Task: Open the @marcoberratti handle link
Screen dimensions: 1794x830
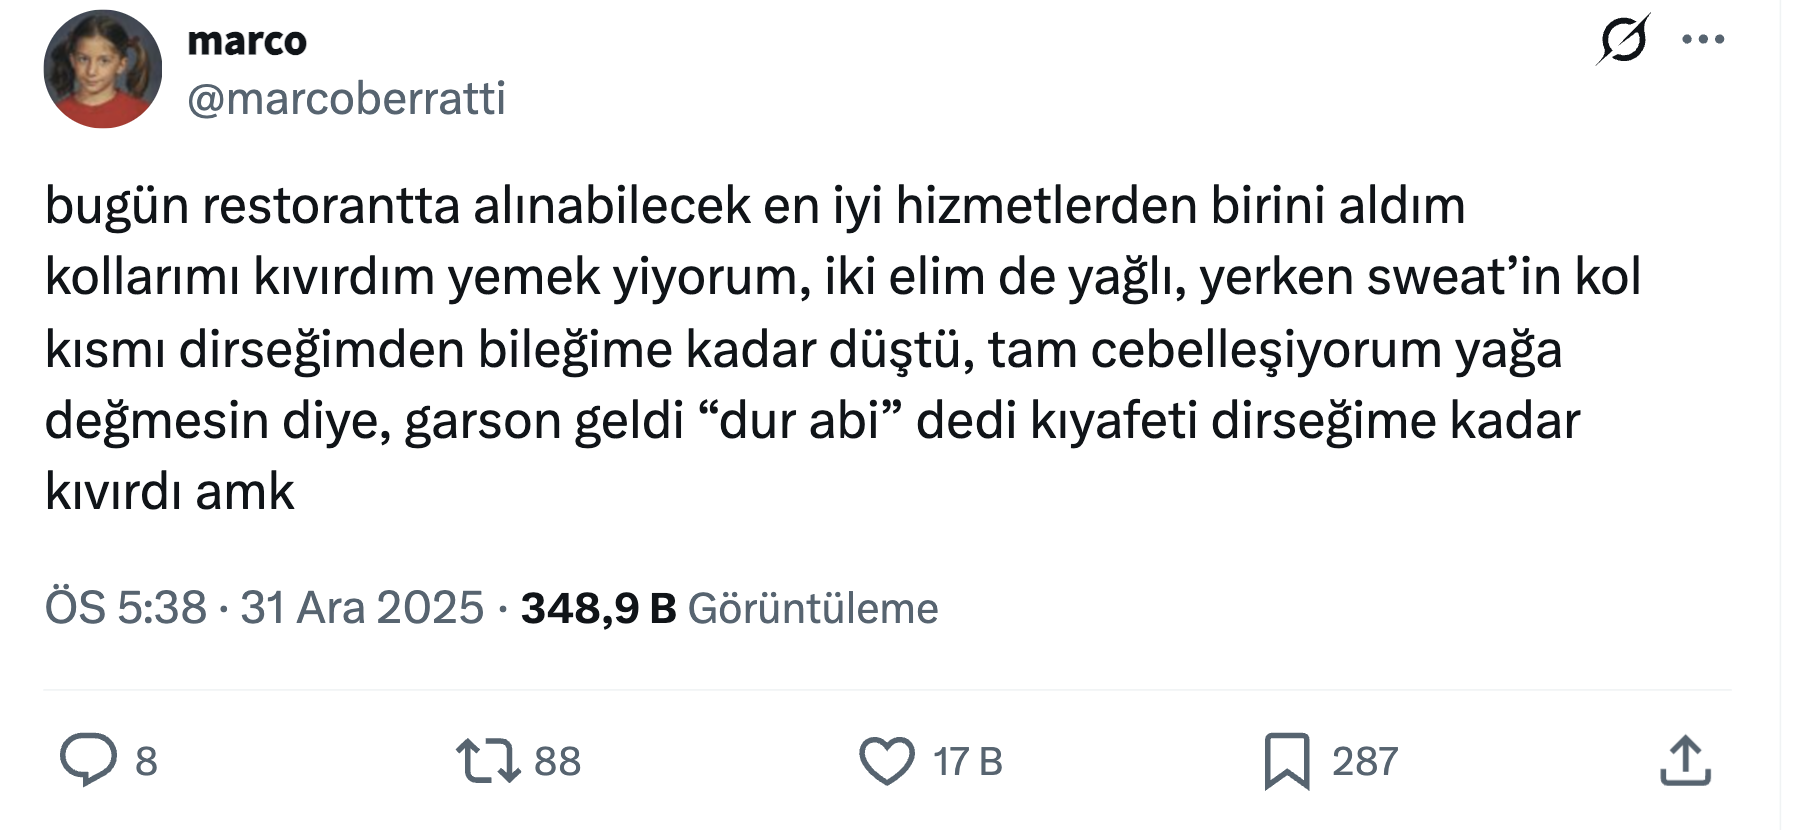Action: [346, 99]
